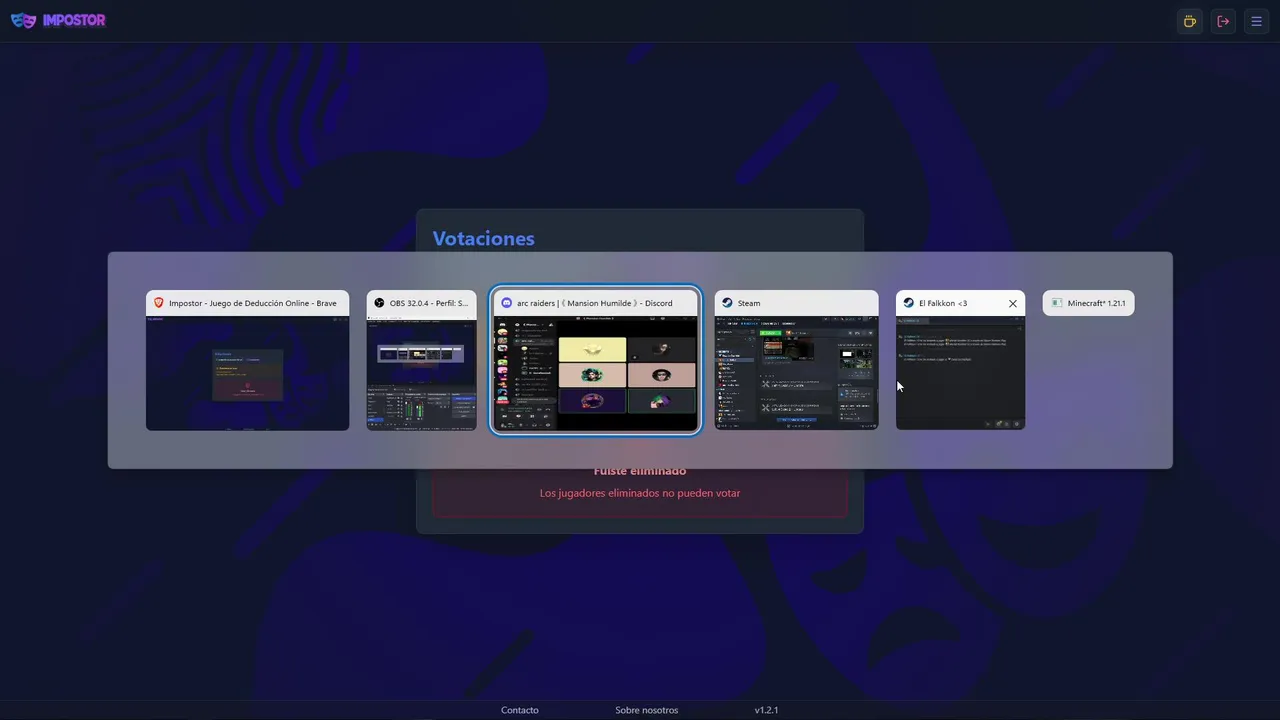This screenshot has height=720, width=1280.
Task: Switch to Minecraft 1.21.1 window
Action: [x=1088, y=303]
